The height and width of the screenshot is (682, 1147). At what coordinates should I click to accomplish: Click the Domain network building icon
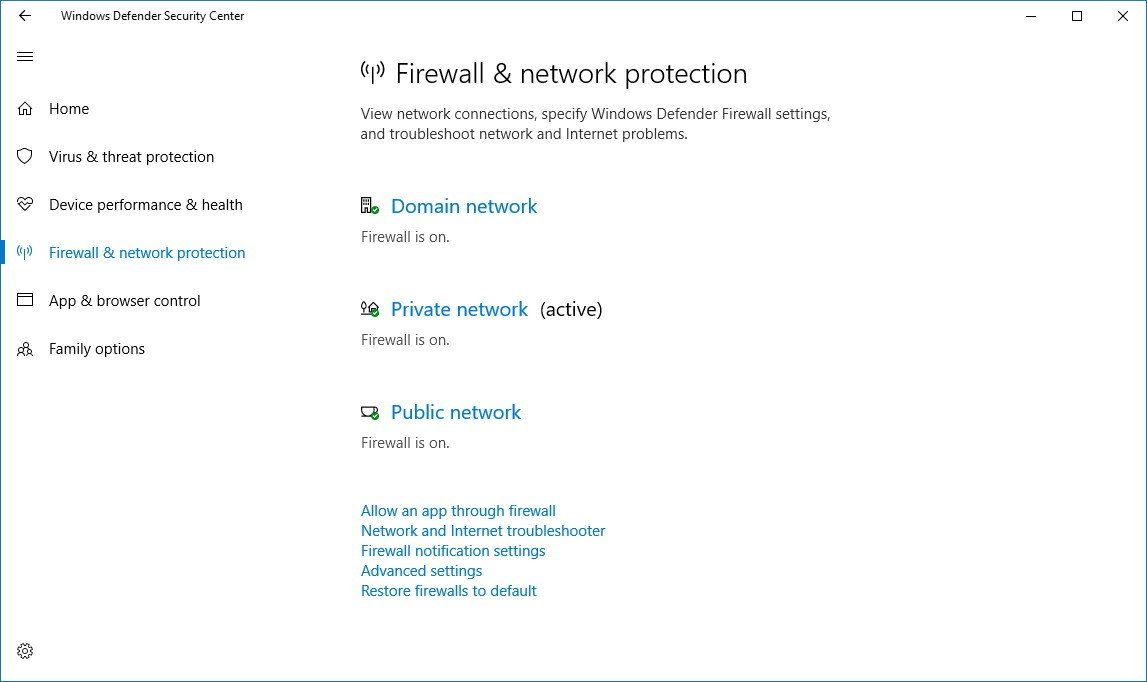pyautogui.click(x=368, y=205)
